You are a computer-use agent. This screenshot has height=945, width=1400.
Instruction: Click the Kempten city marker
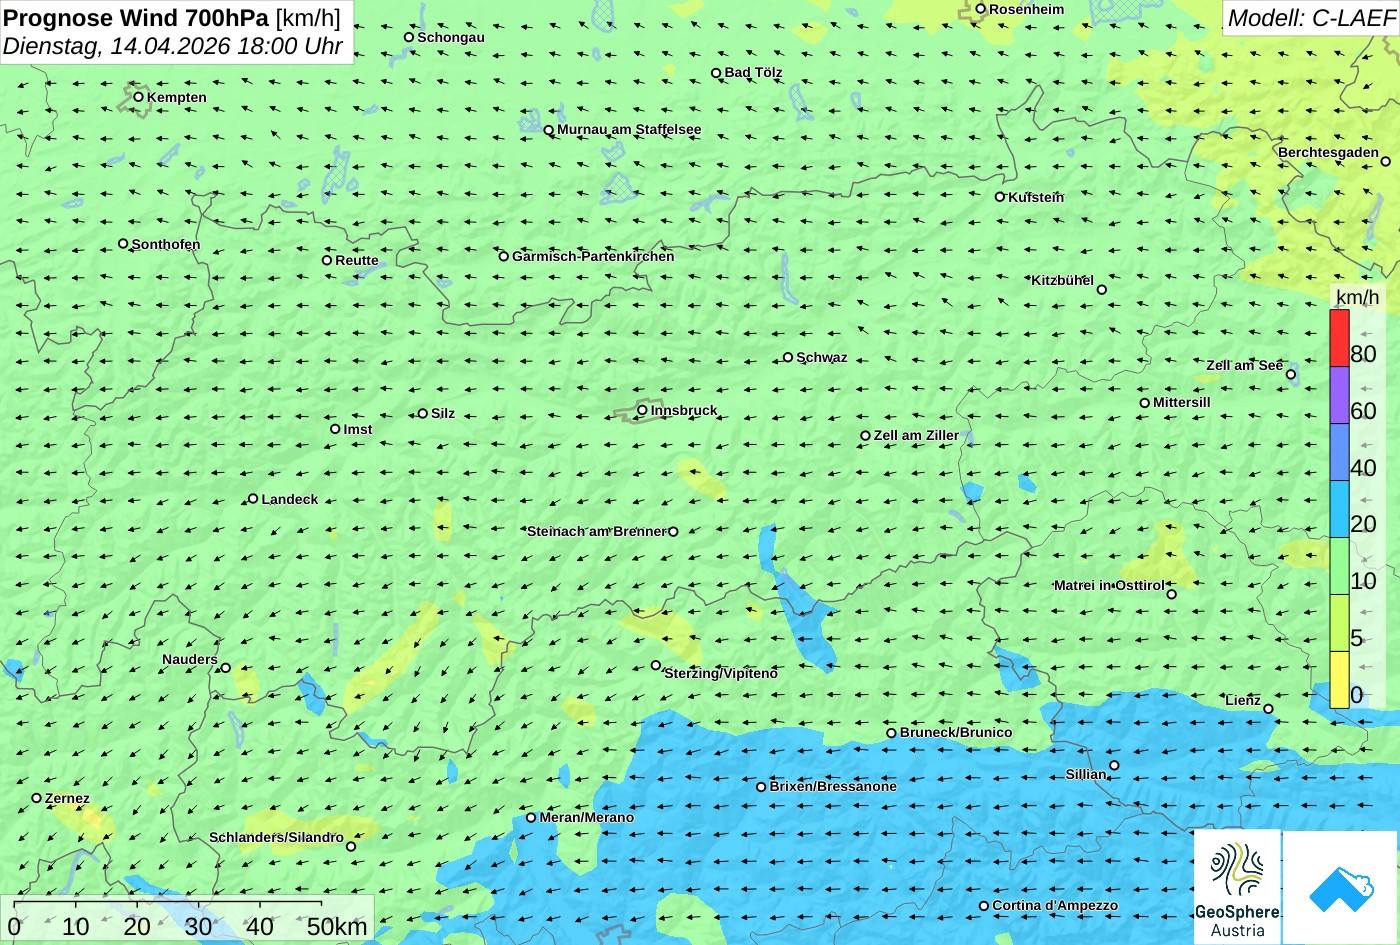coord(139,97)
